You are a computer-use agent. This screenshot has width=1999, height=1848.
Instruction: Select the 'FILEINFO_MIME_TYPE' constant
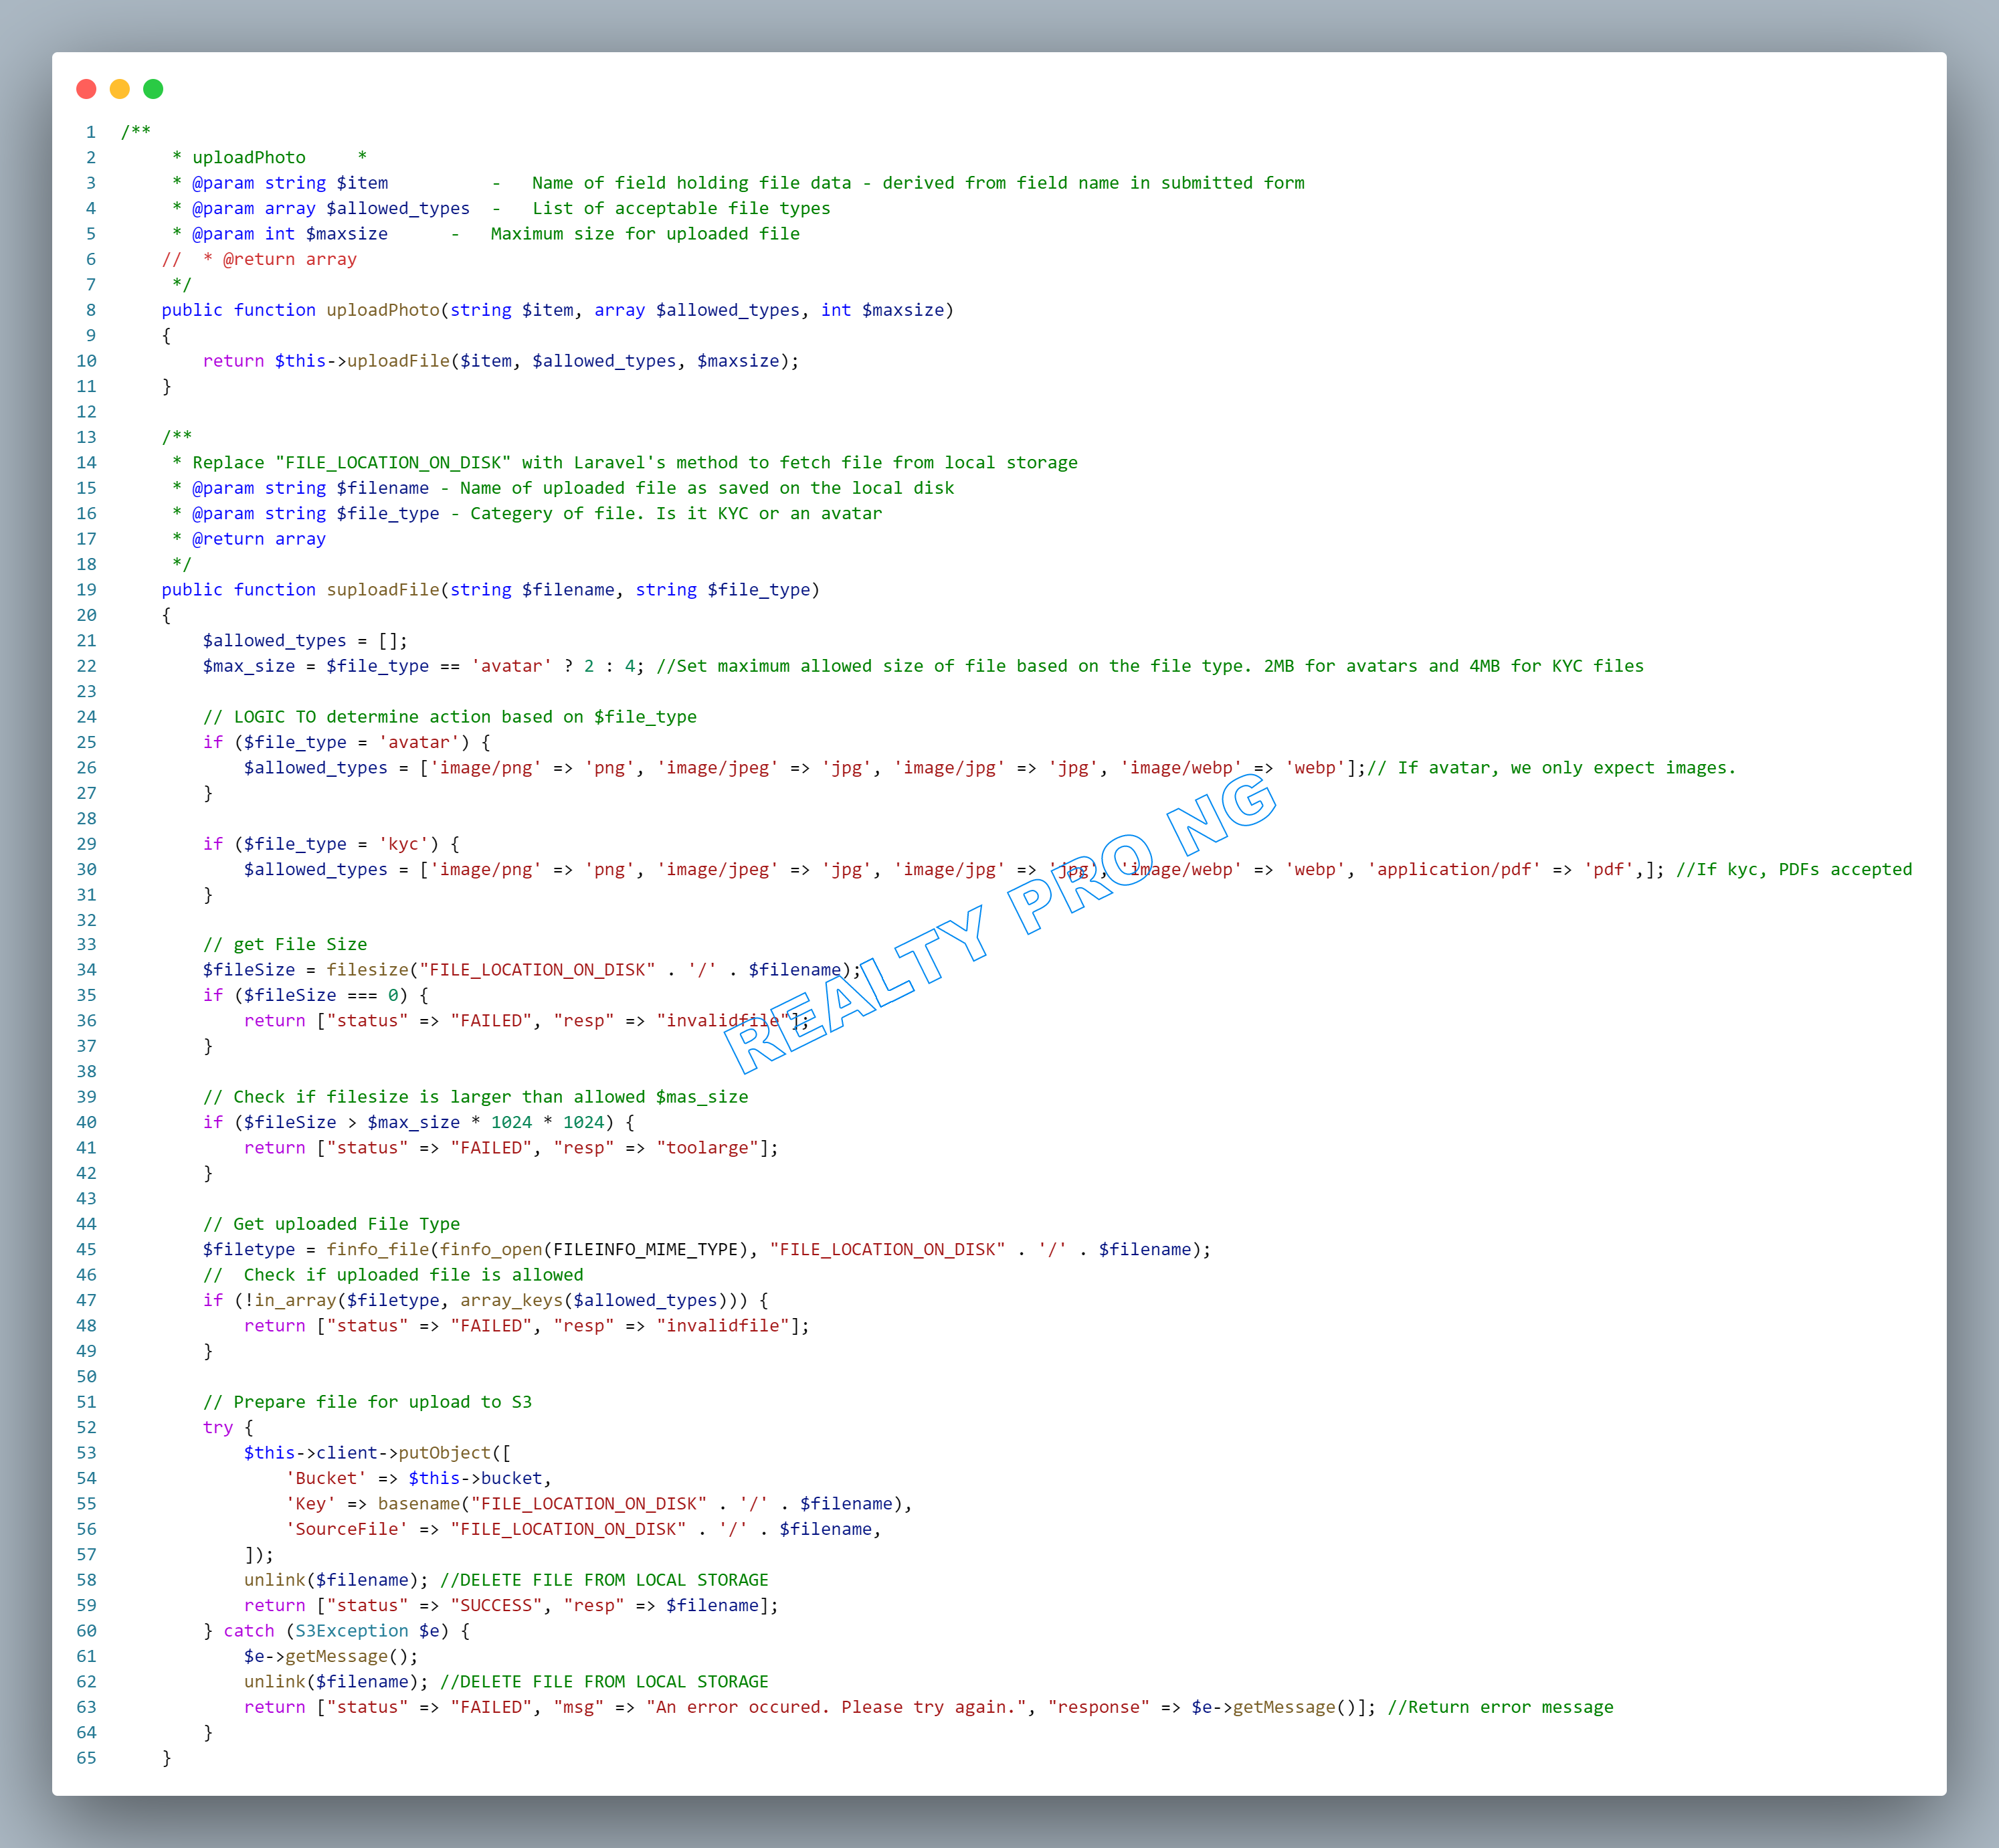[x=646, y=1250]
